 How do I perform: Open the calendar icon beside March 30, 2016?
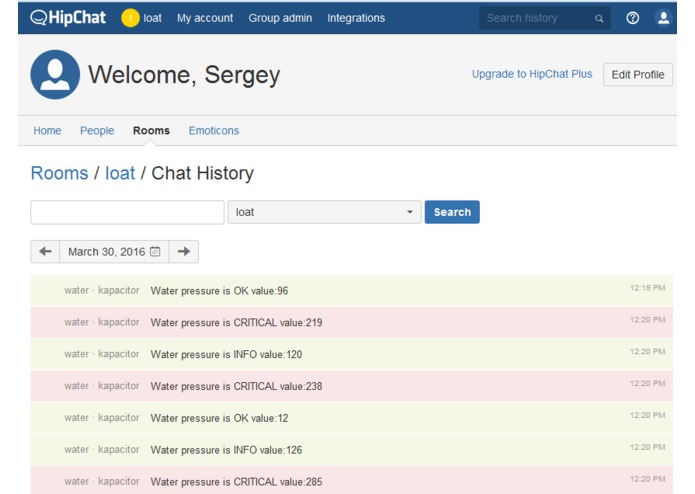point(155,252)
